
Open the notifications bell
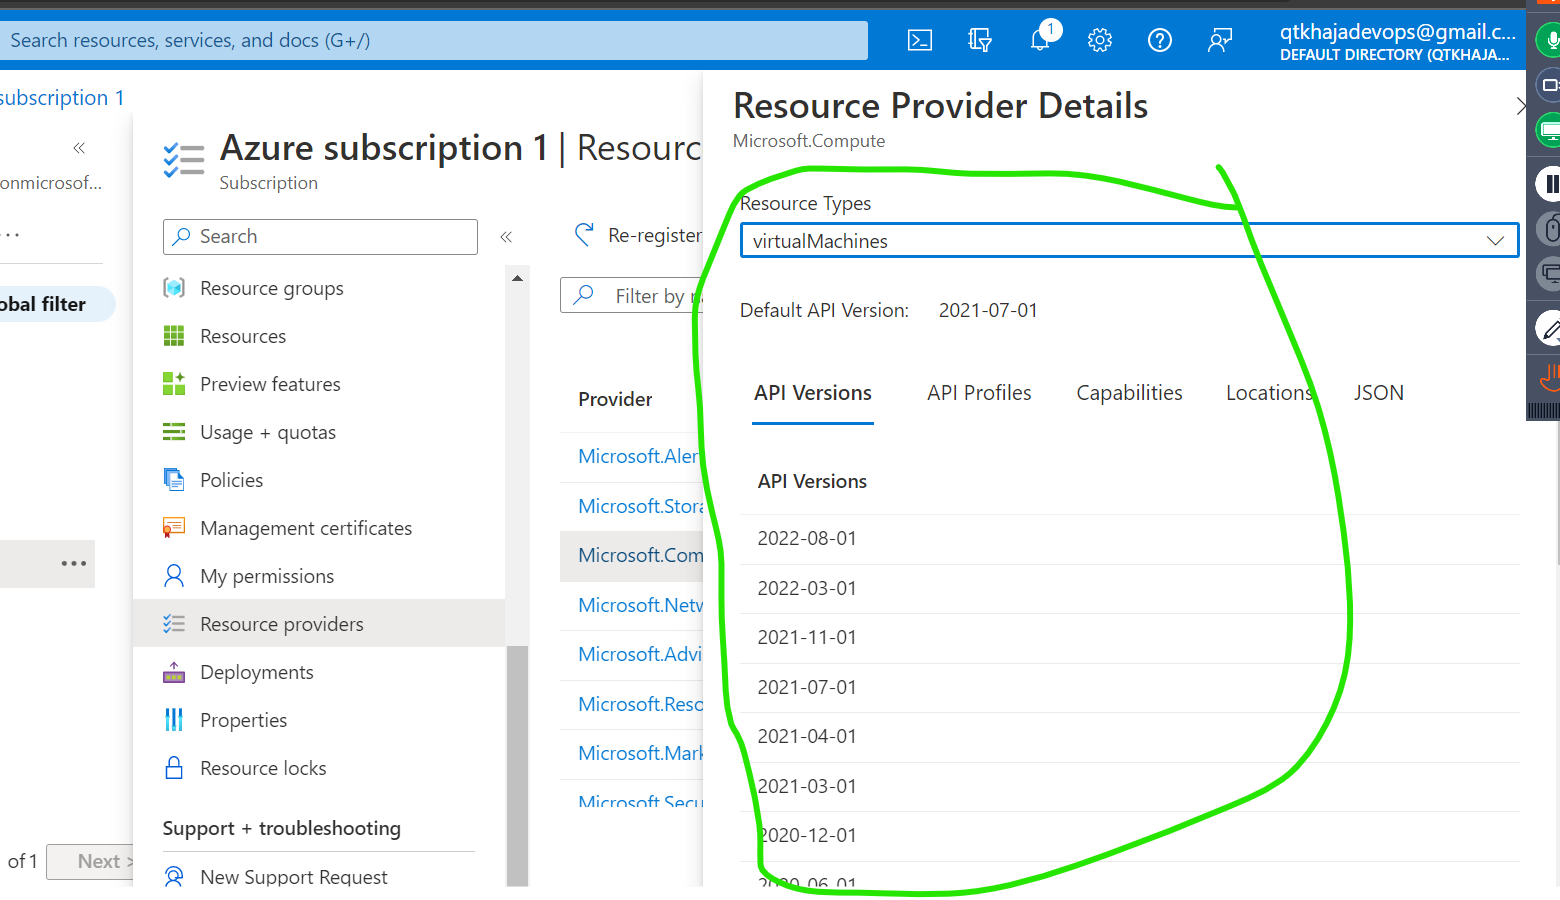[1042, 38]
